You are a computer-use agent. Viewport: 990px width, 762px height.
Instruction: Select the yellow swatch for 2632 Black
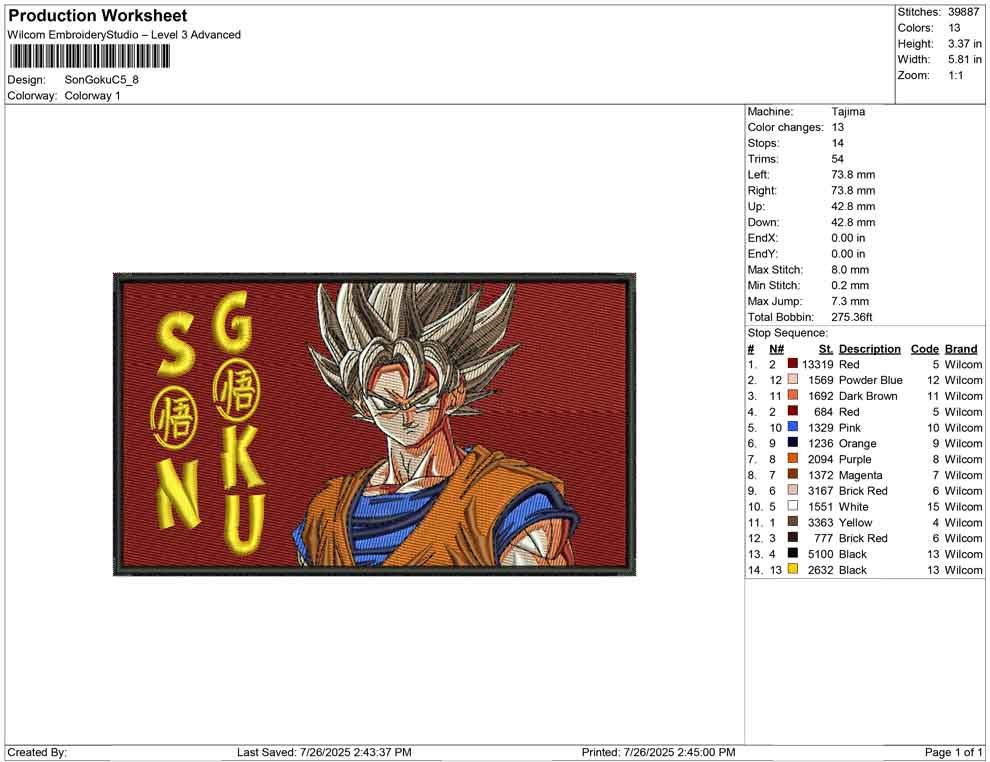click(x=792, y=569)
